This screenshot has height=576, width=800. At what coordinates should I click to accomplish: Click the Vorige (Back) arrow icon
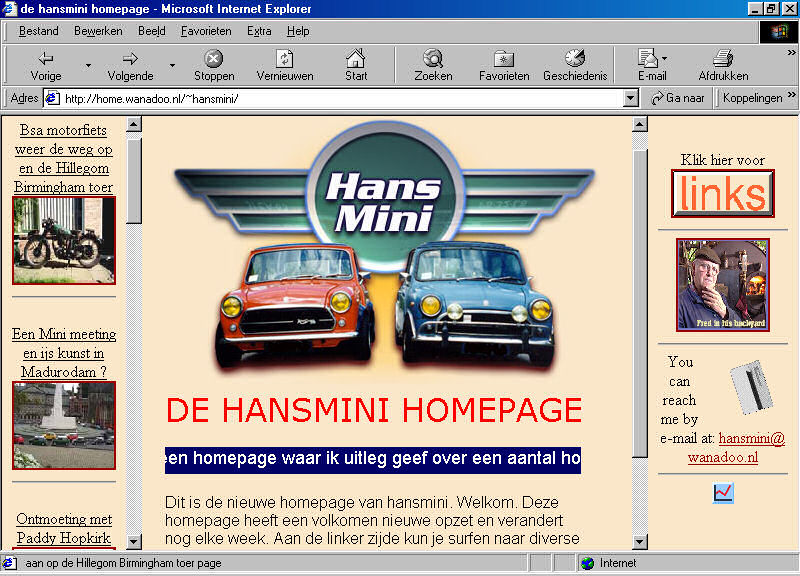[46, 59]
